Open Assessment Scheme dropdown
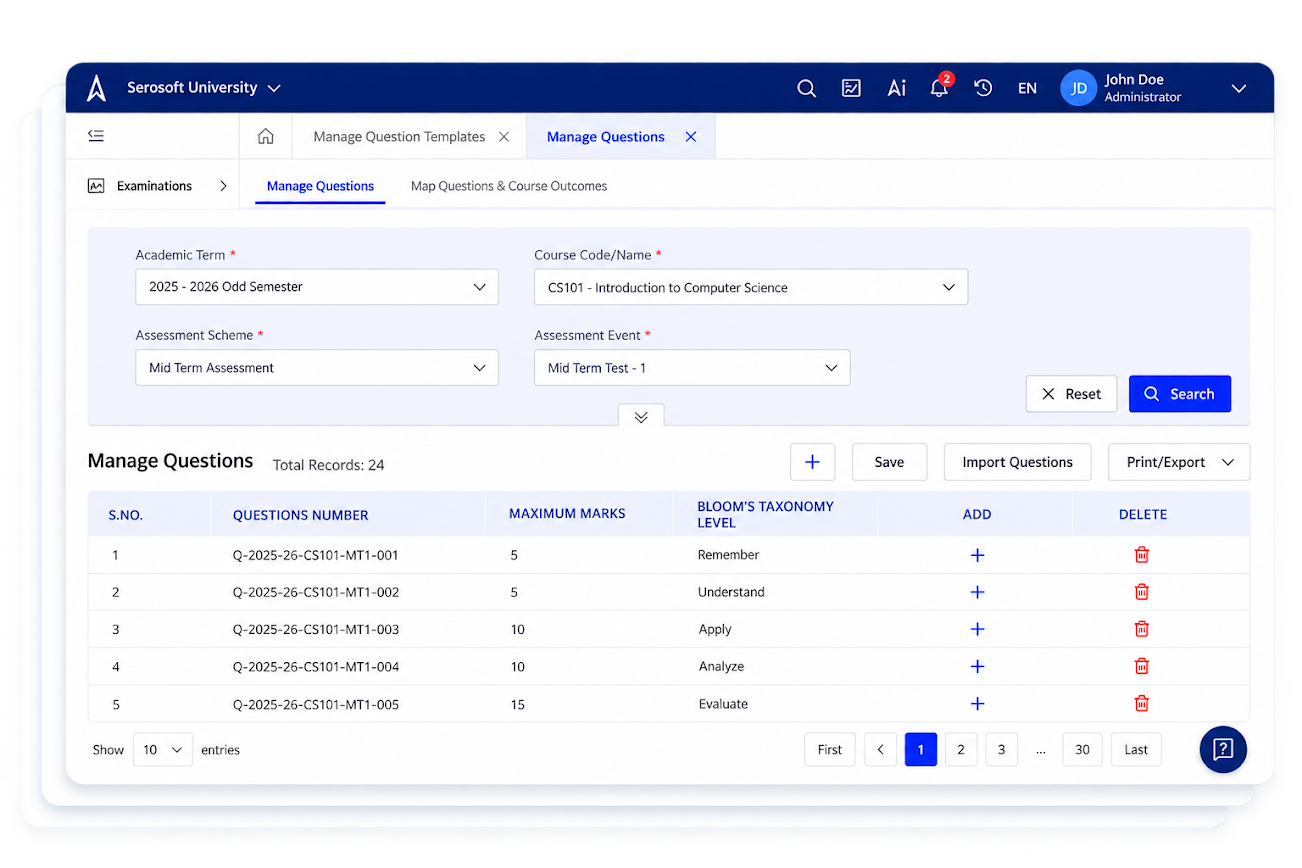1302x868 pixels. tap(317, 368)
